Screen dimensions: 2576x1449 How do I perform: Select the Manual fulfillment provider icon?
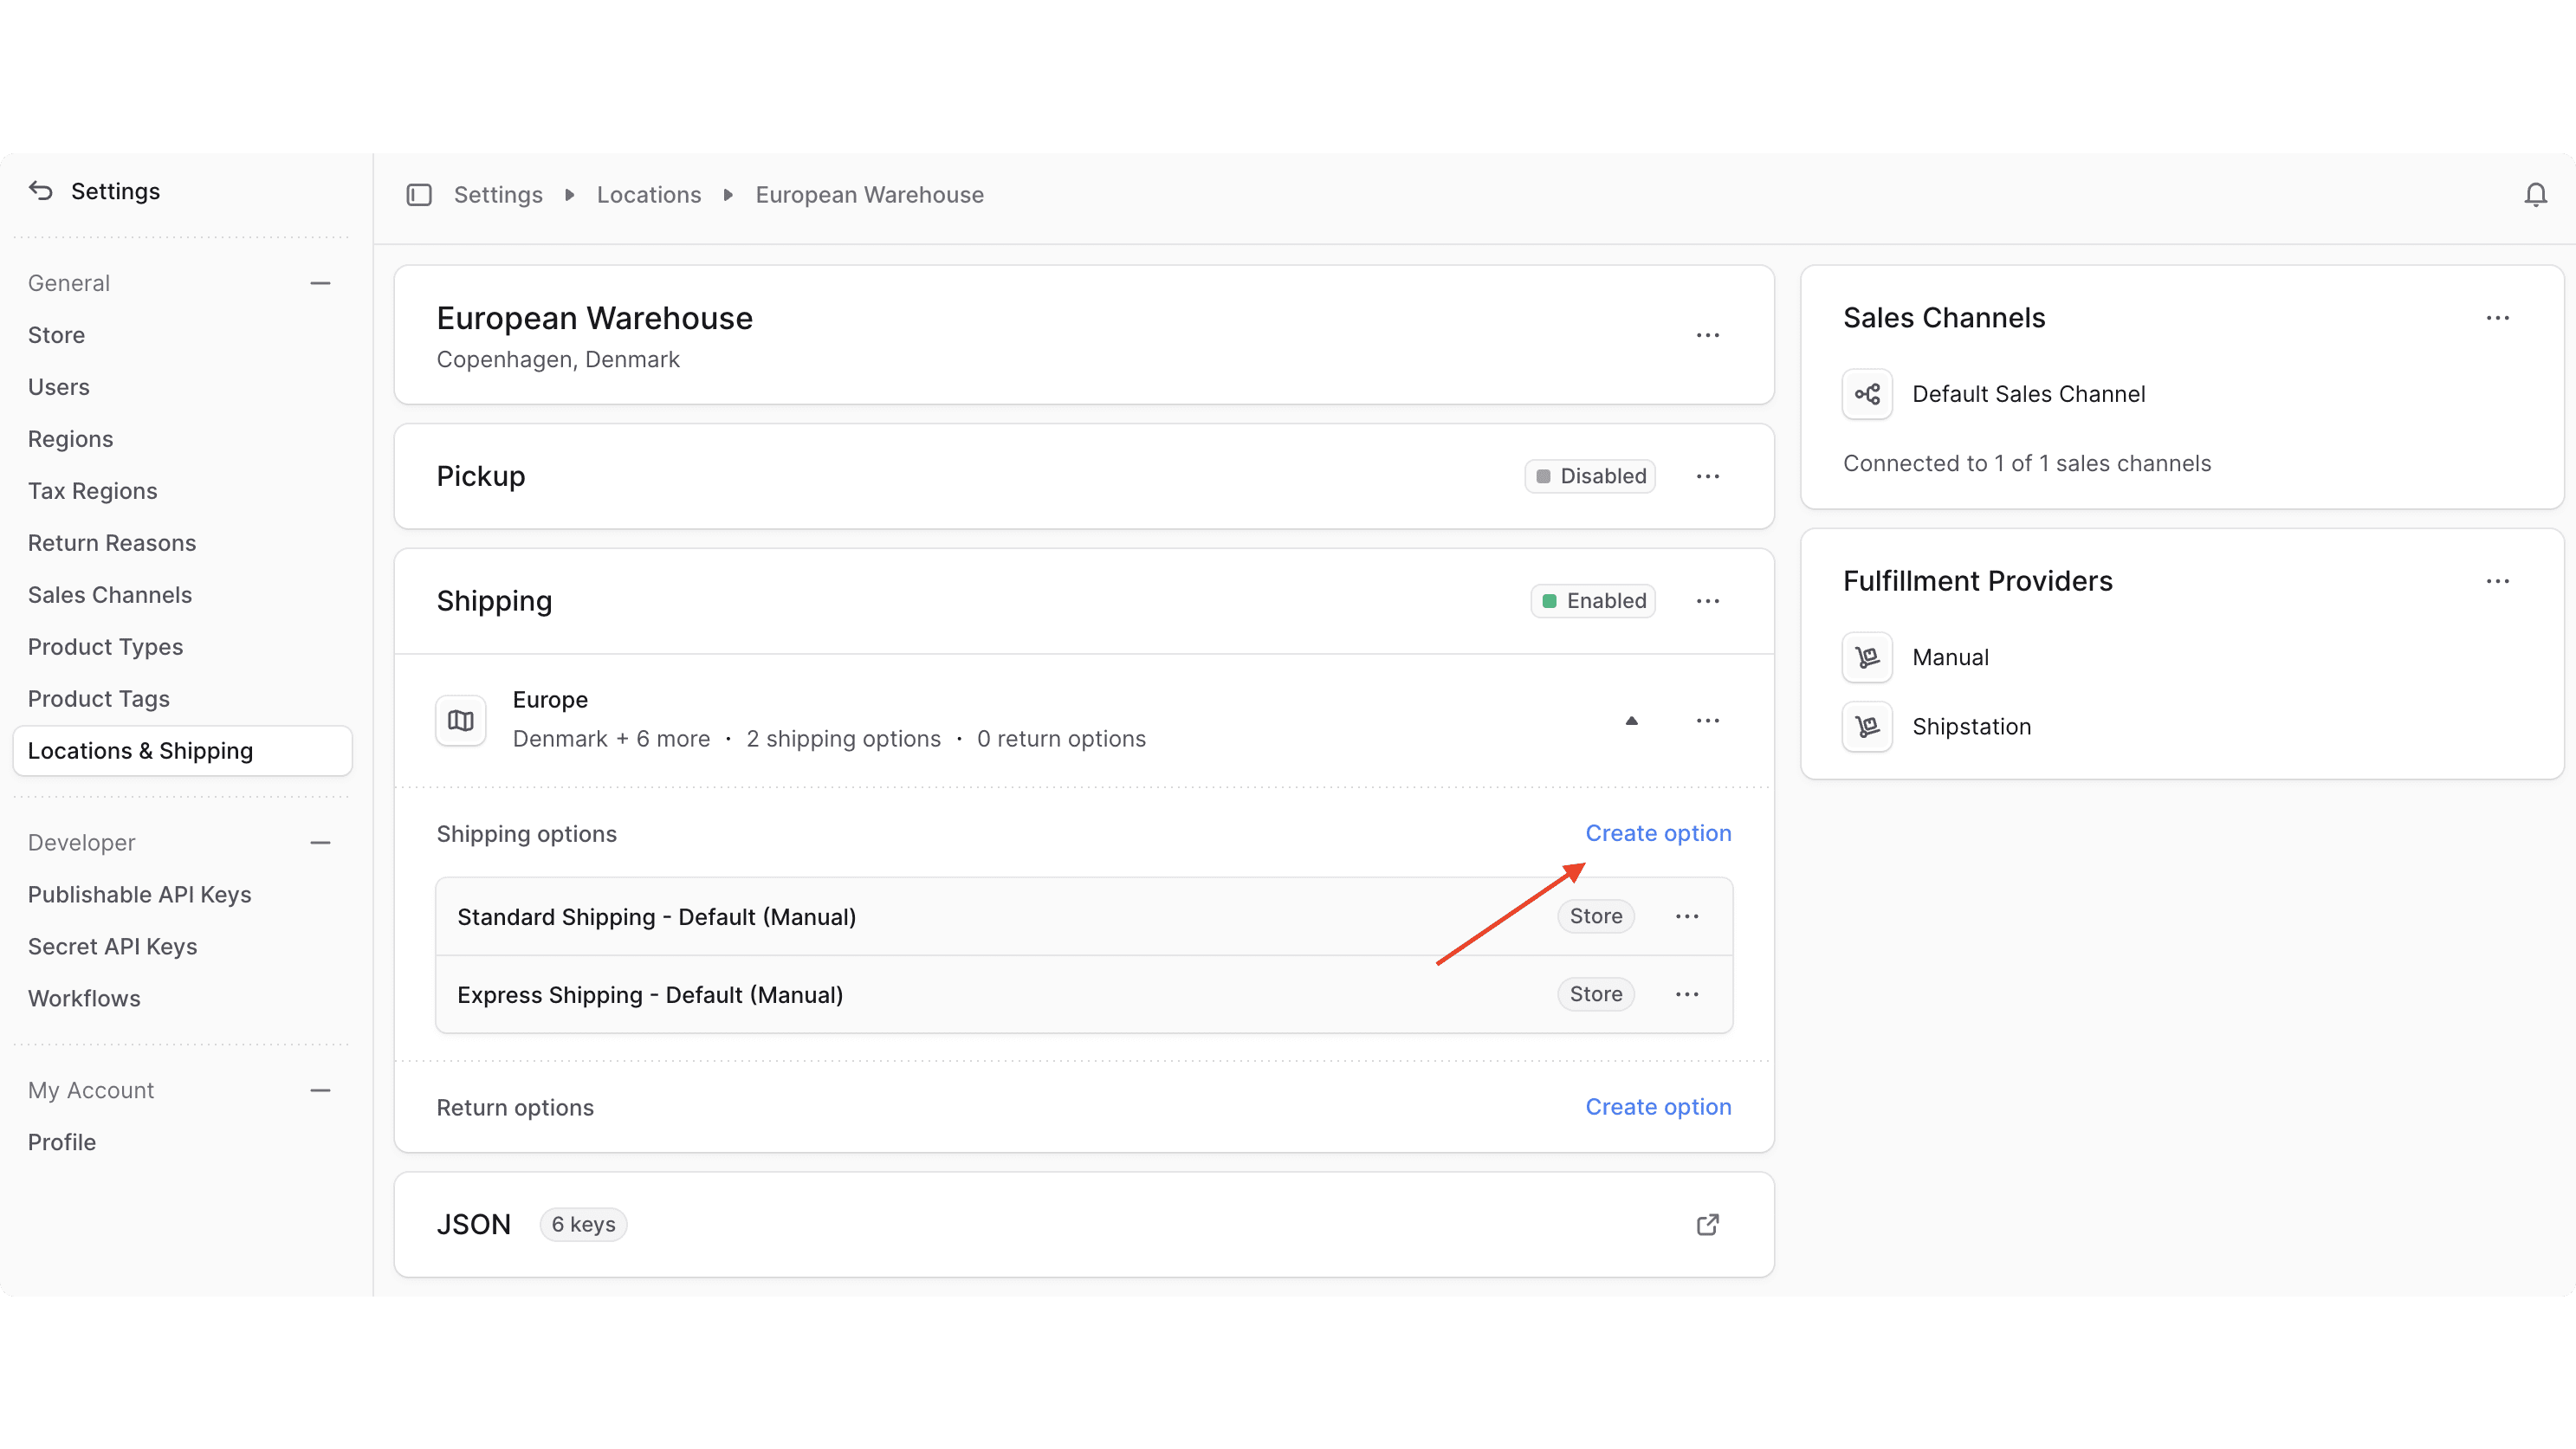point(1867,657)
